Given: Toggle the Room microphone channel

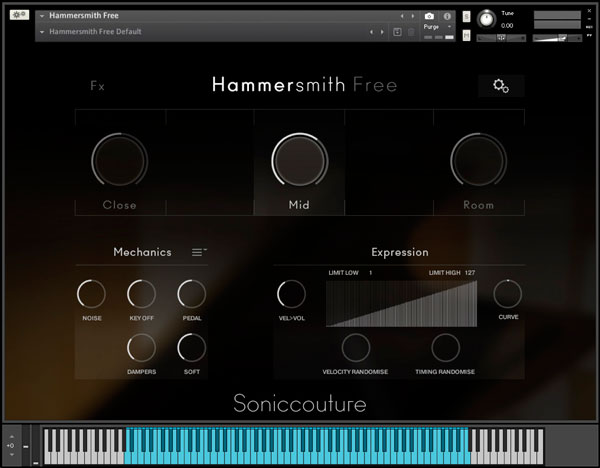Looking at the screenshot, I should 478,205.
